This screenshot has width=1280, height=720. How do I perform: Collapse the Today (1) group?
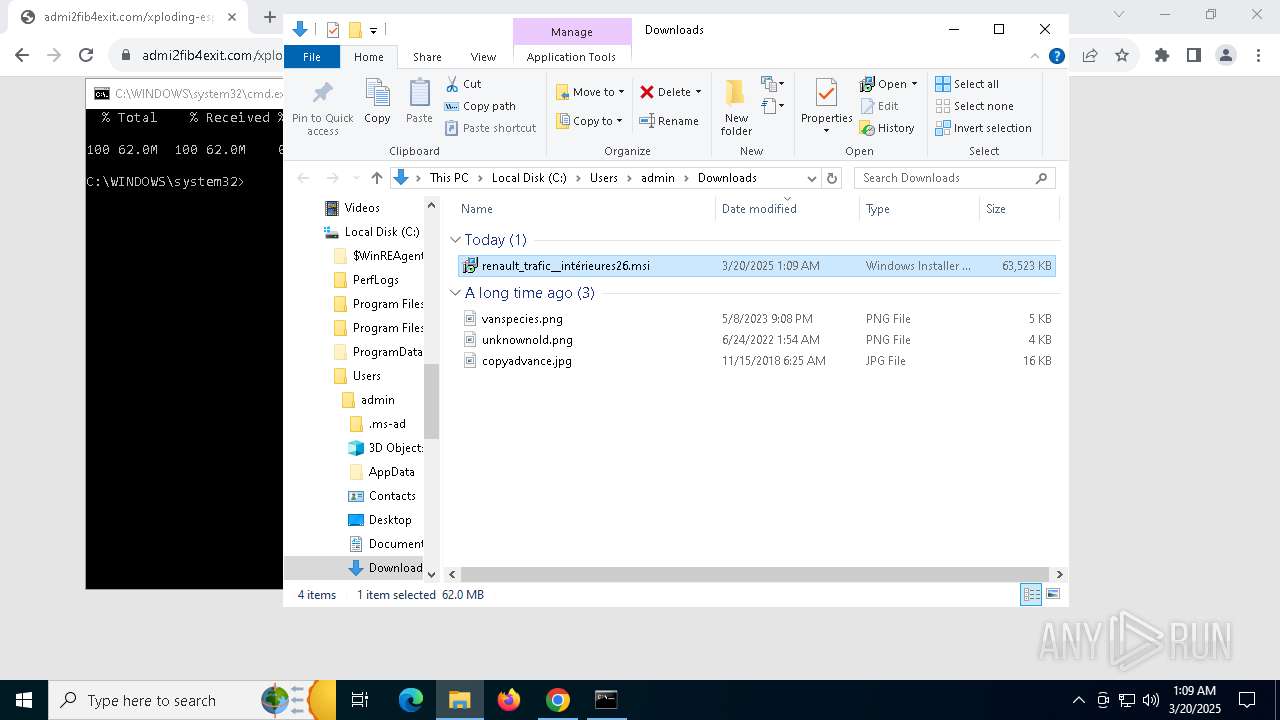click(455, 240)
